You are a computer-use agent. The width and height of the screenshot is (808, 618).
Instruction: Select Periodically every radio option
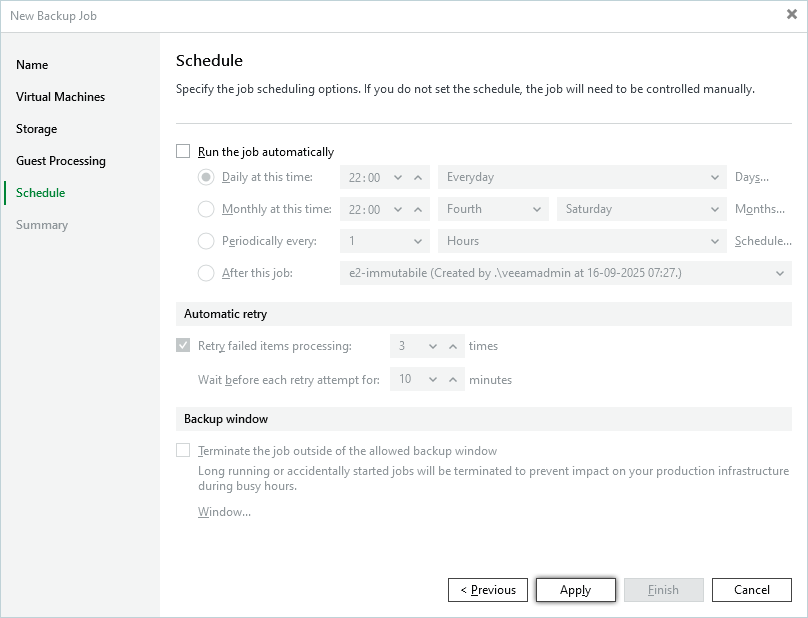[x=206, y=241]
